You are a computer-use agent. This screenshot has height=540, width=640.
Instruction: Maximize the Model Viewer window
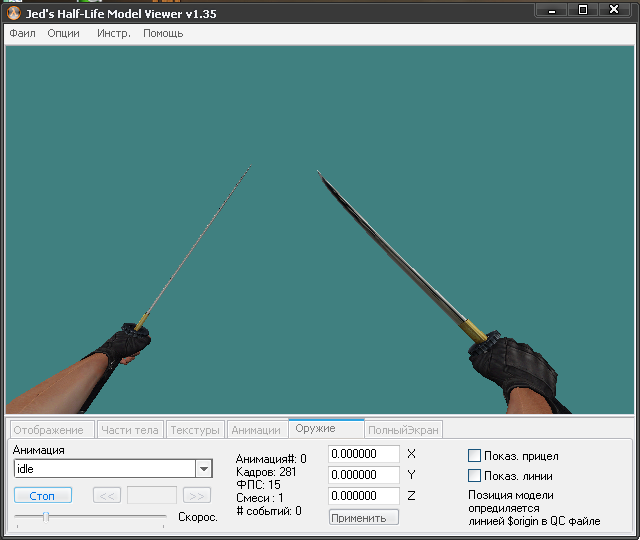click(583, 10)
